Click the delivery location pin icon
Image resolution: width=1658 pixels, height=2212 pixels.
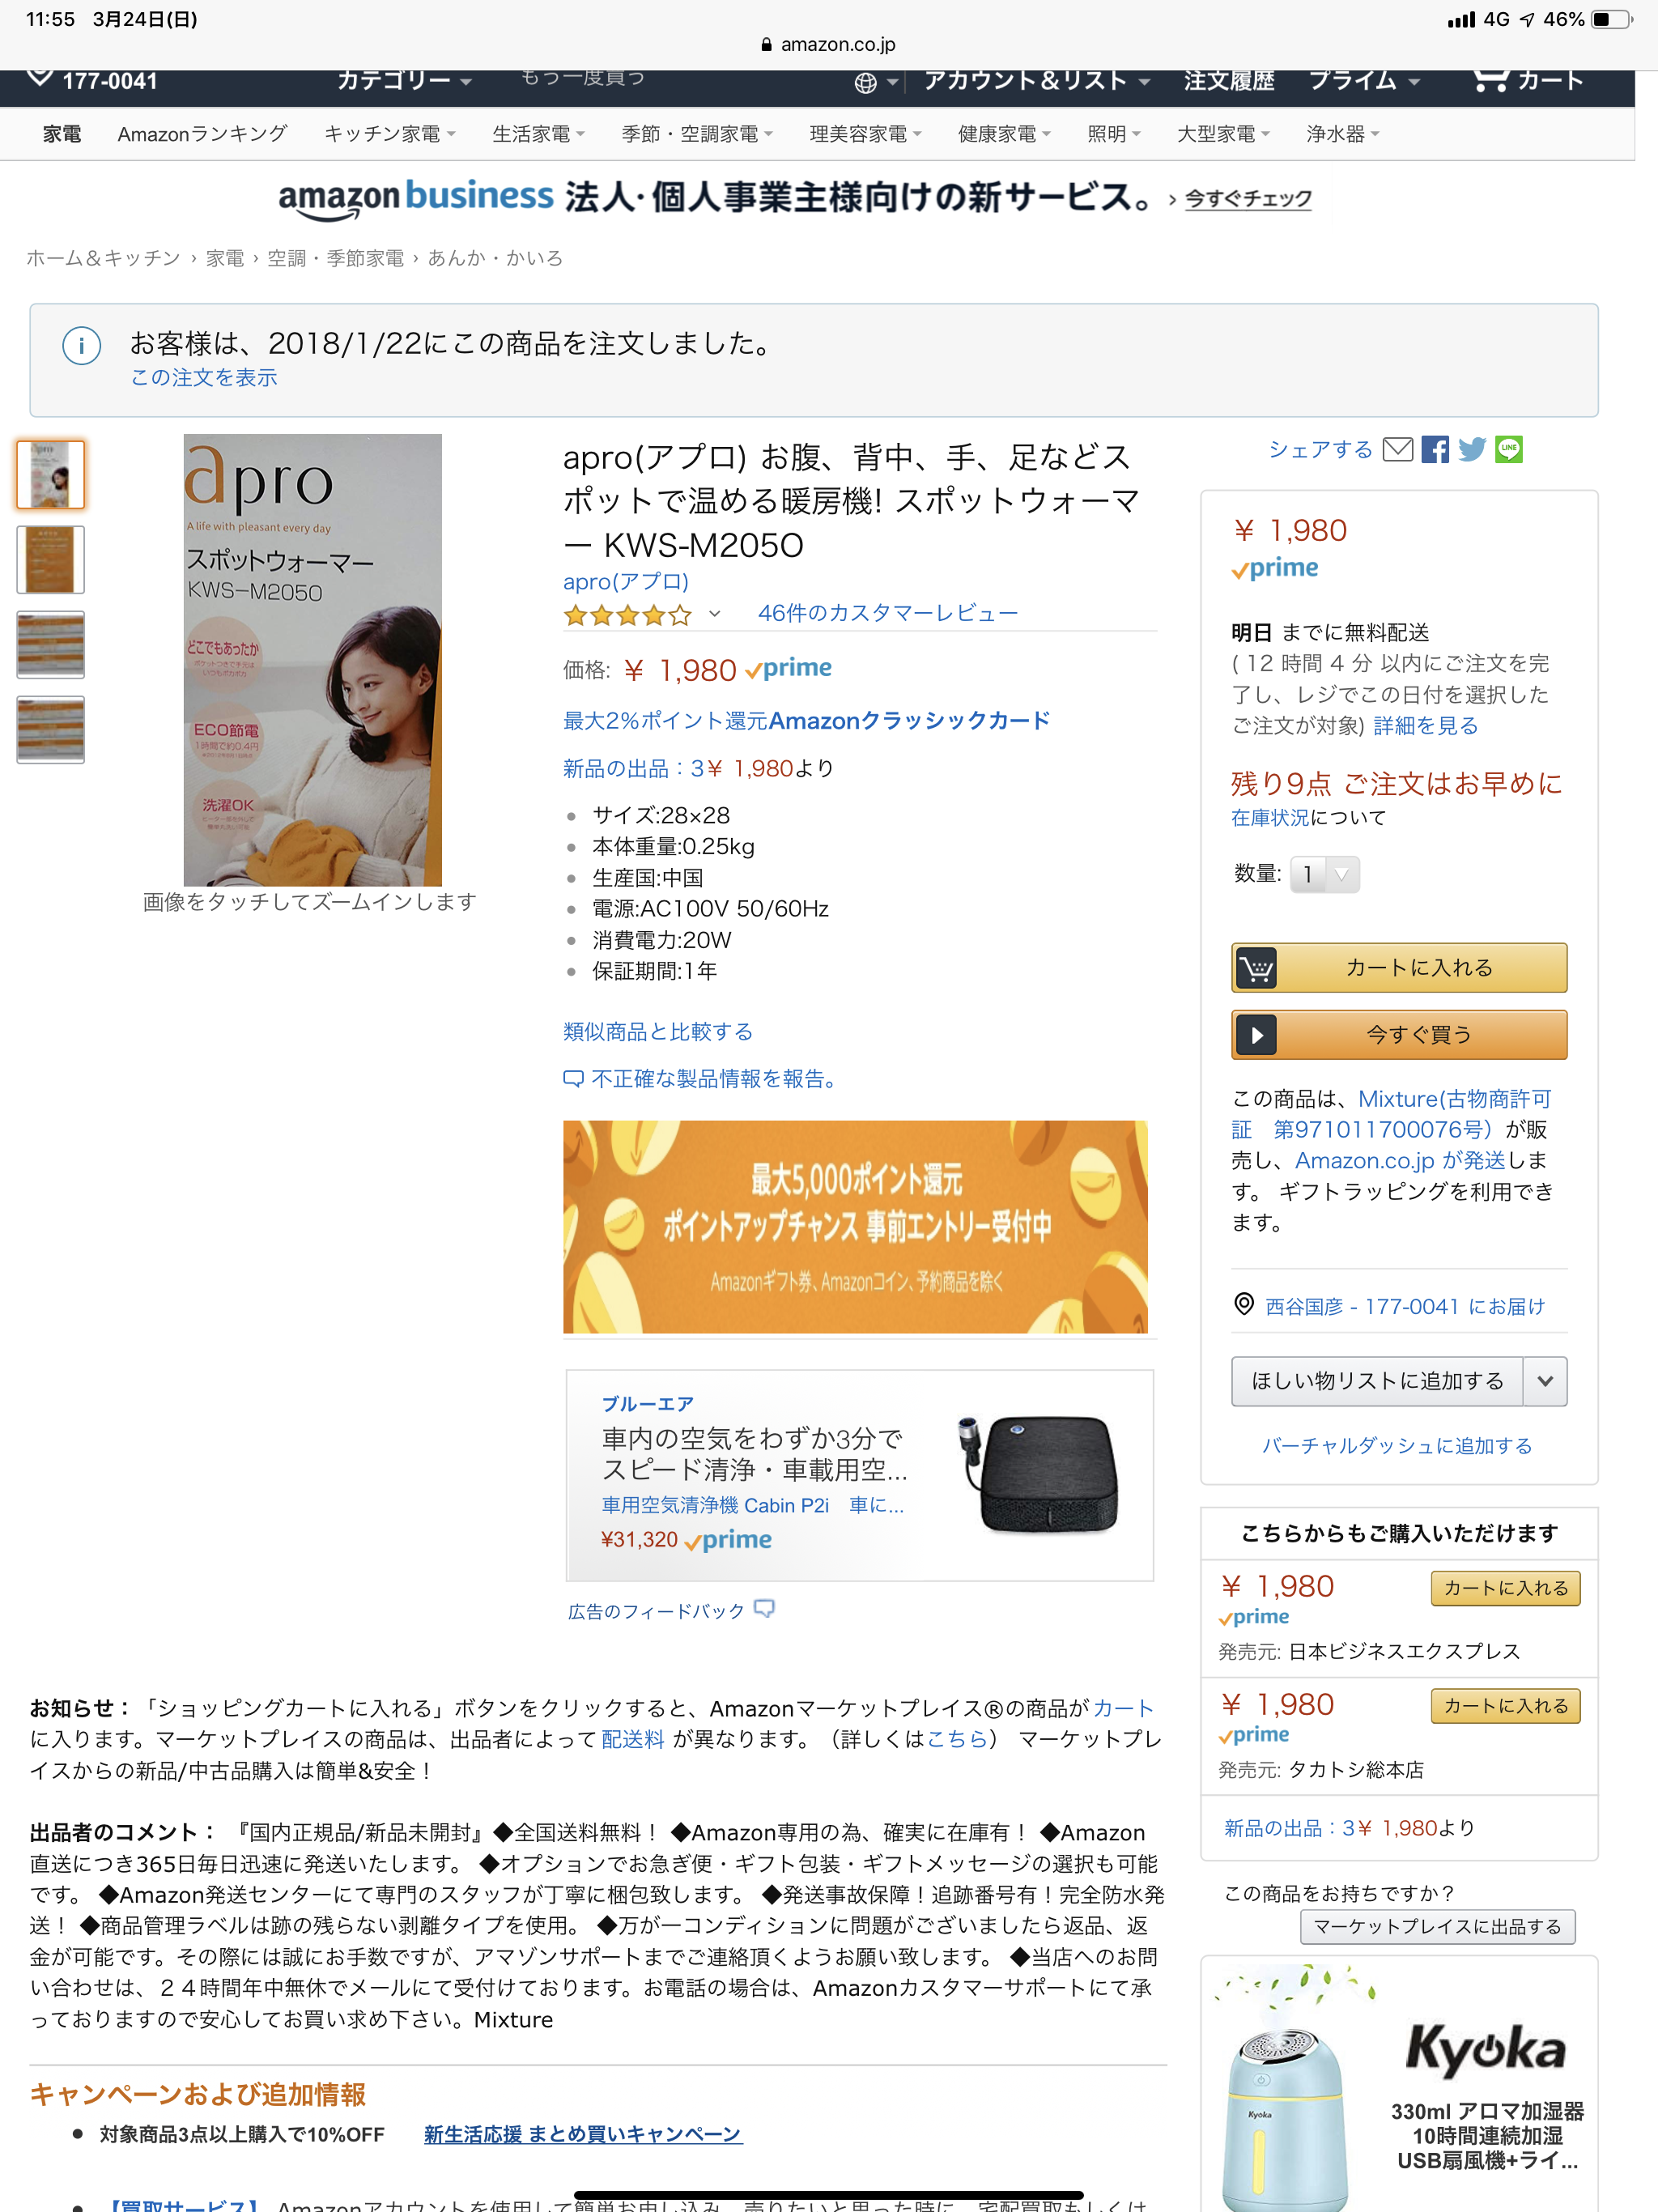(1243, 1304)
